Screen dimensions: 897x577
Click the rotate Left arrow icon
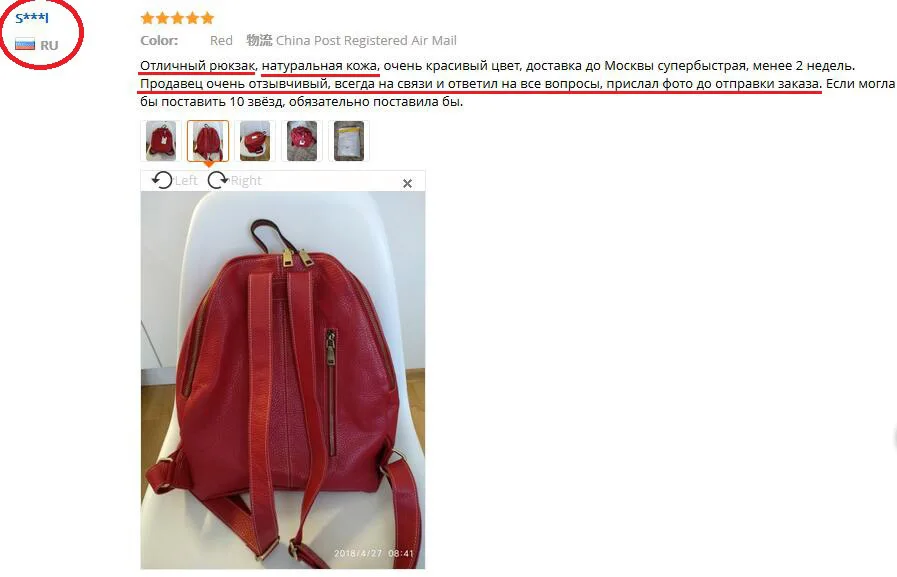pos(162,180)
